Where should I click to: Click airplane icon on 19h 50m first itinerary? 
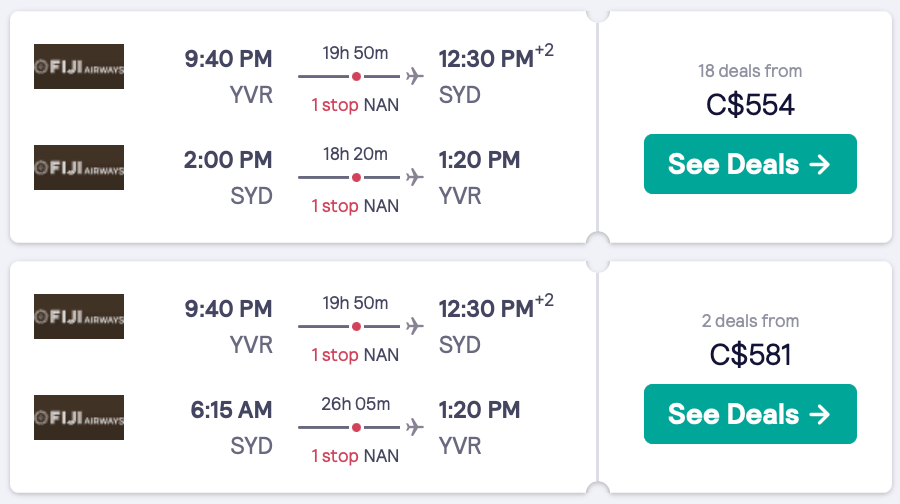click(x=415, y=77)
